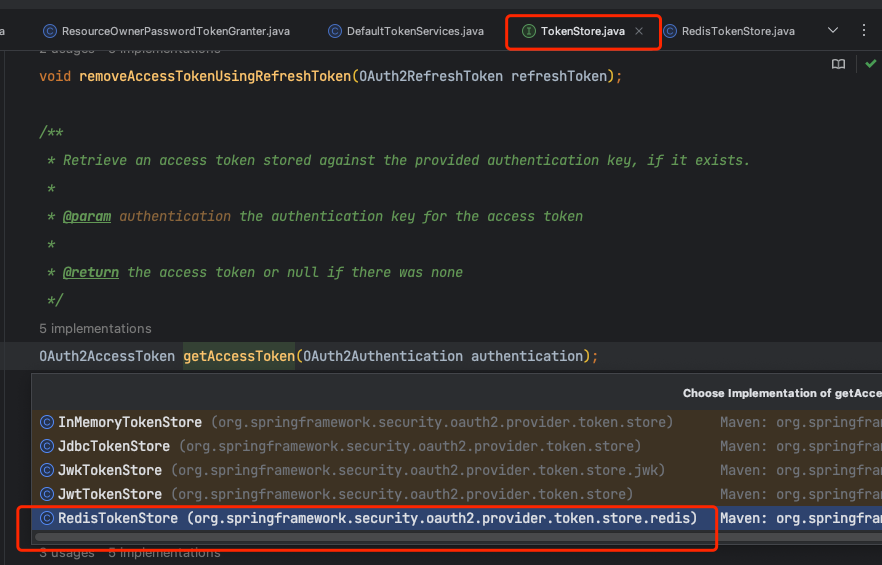The image size is (882, 565).
Task: Choose JwkTokenStore implementation from the popup
Action: 110,470
